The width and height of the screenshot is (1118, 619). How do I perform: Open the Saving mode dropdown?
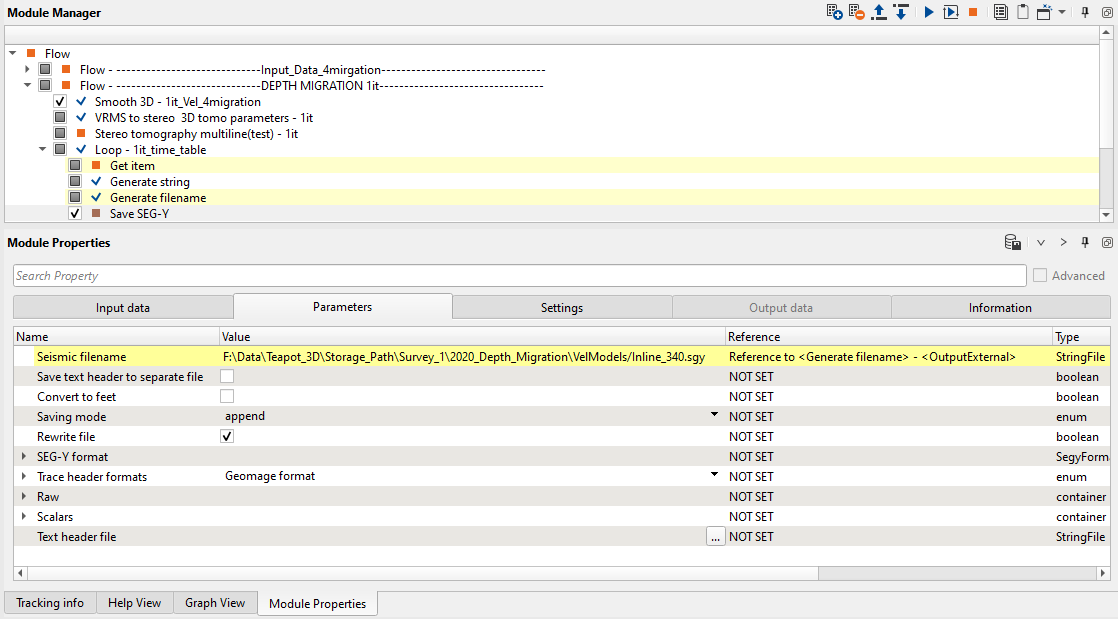click(x=714, y=416)
